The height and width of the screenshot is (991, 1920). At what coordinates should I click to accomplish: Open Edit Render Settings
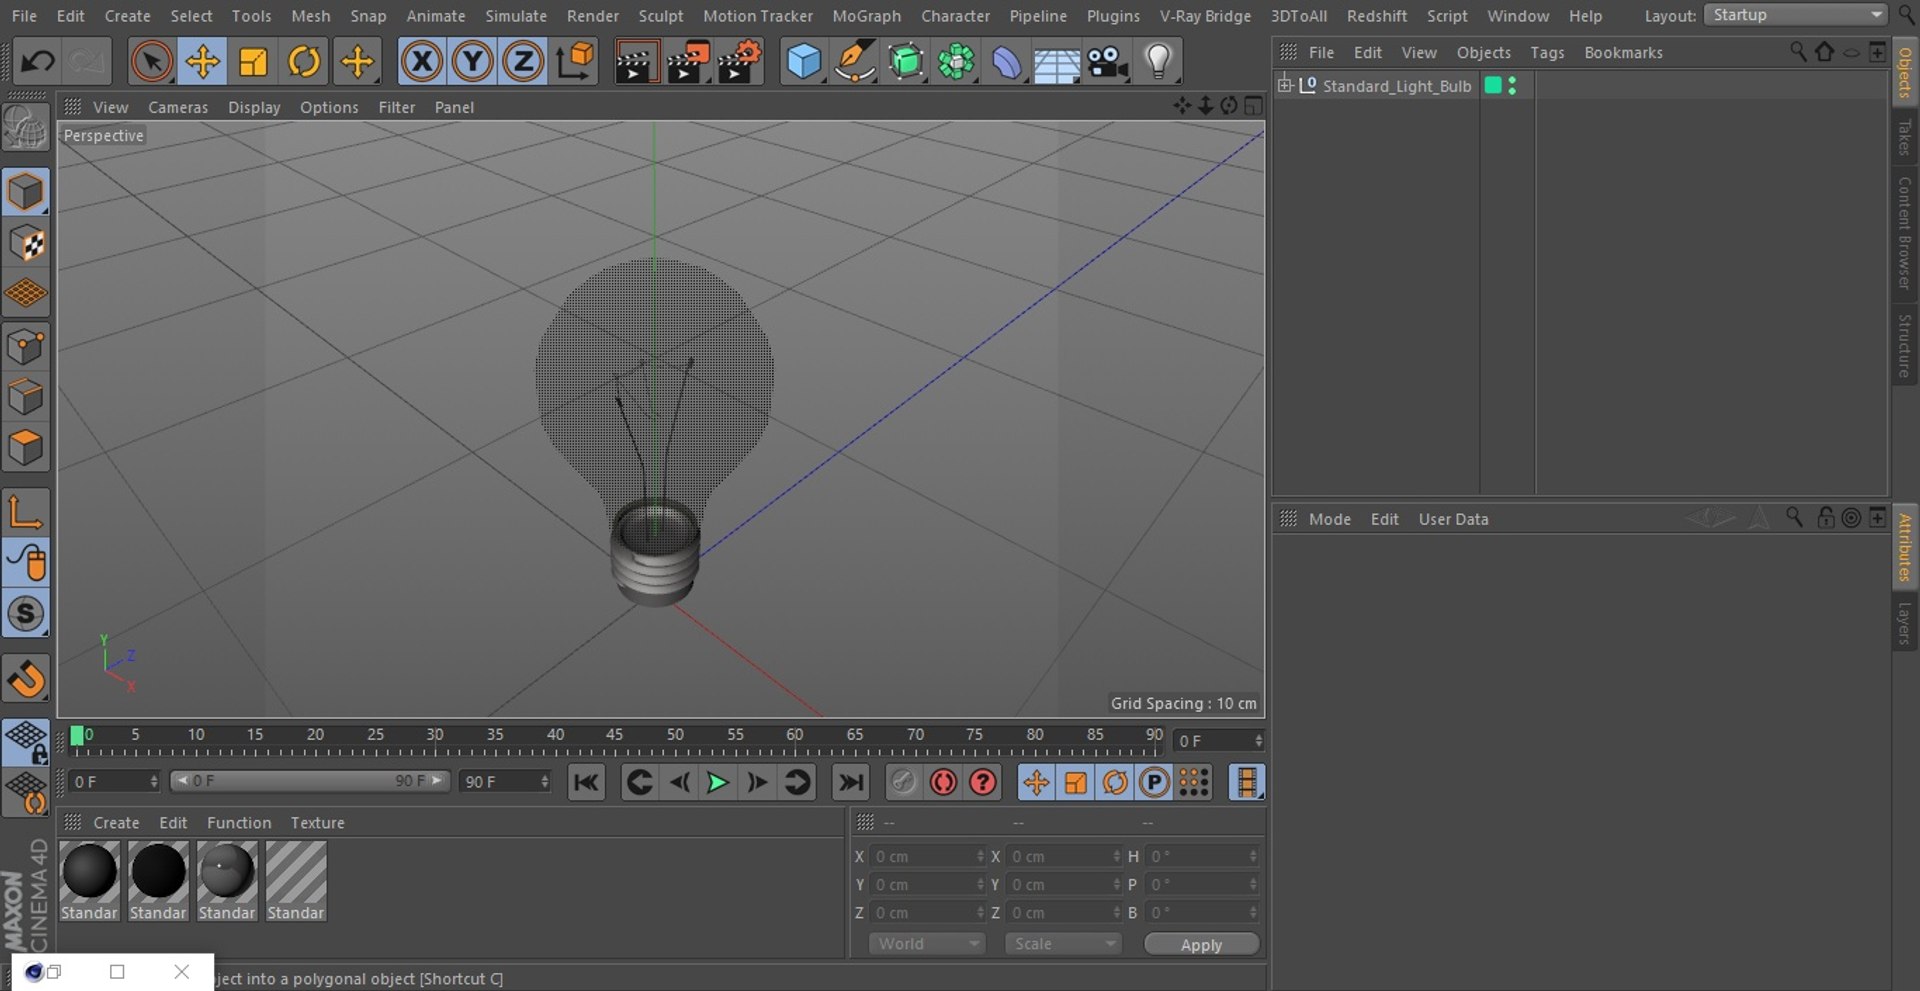point(740,62)
